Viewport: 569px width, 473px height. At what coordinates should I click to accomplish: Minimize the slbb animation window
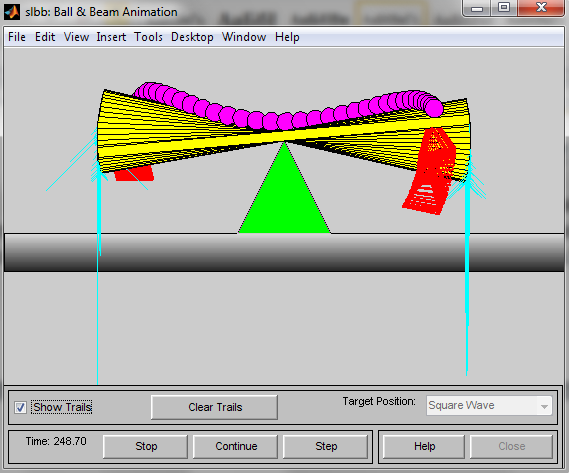(477, 8)
